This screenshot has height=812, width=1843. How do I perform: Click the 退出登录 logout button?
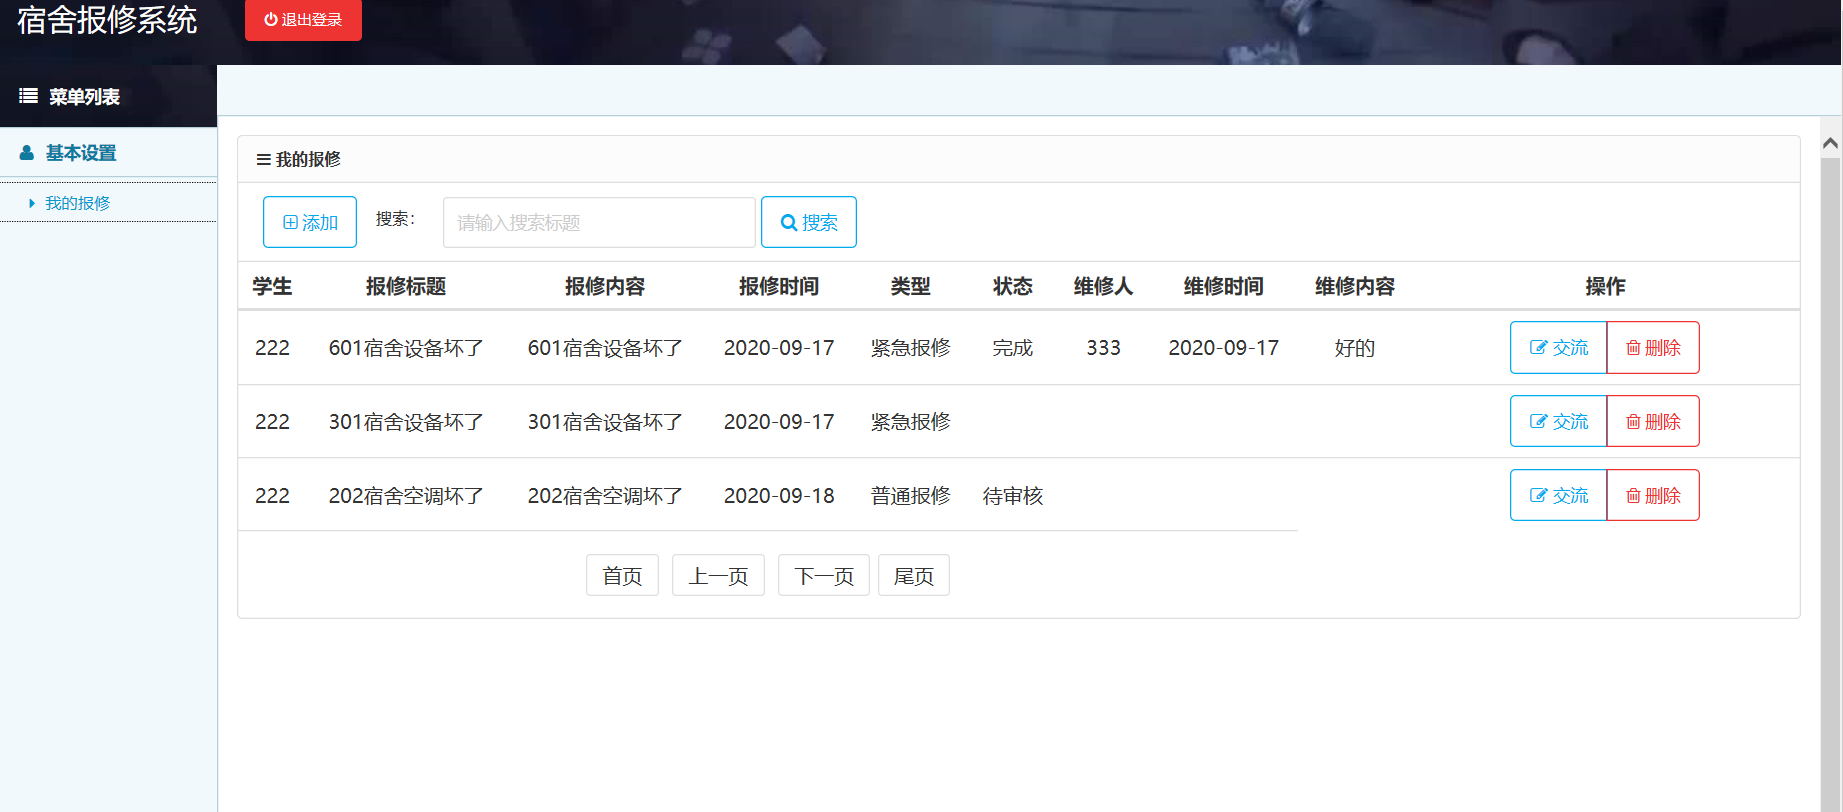[x=303, y=20]
